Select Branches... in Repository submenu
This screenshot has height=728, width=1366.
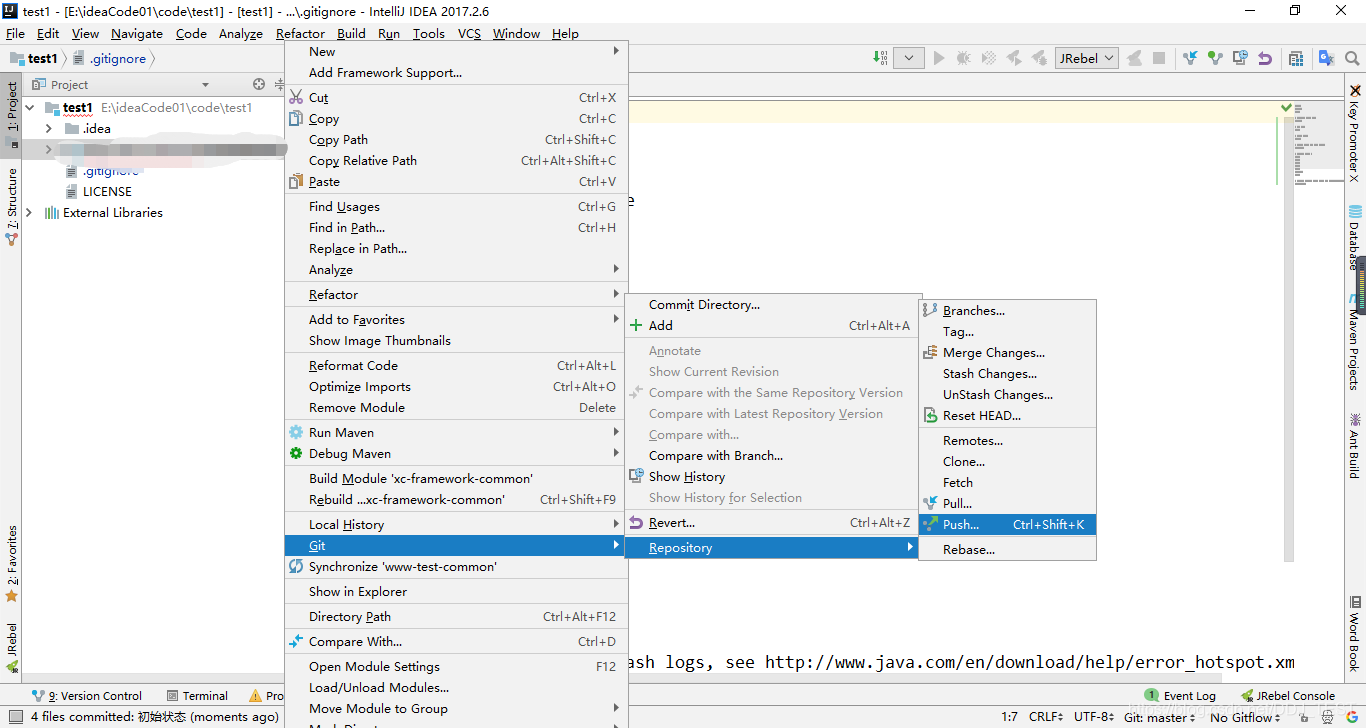click(1008, 310)
